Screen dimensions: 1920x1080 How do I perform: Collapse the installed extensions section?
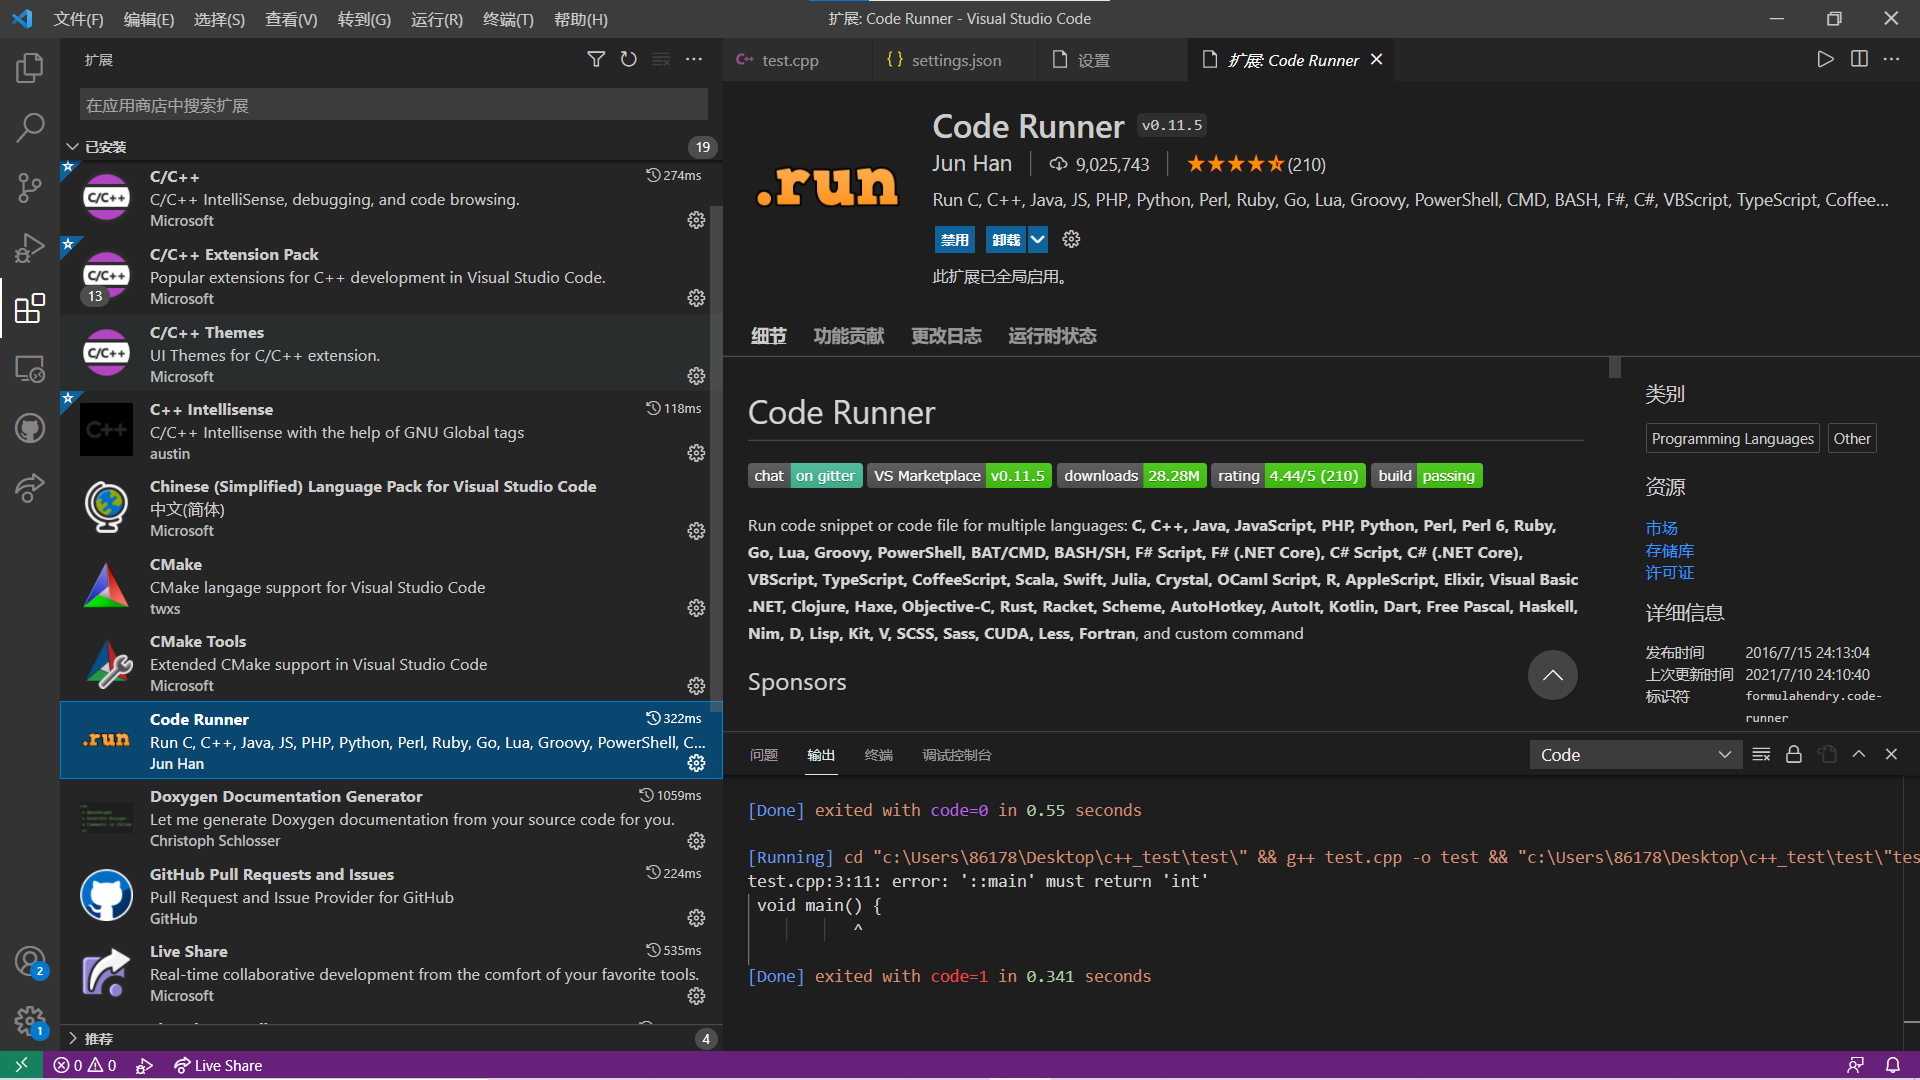click(390, 147)
